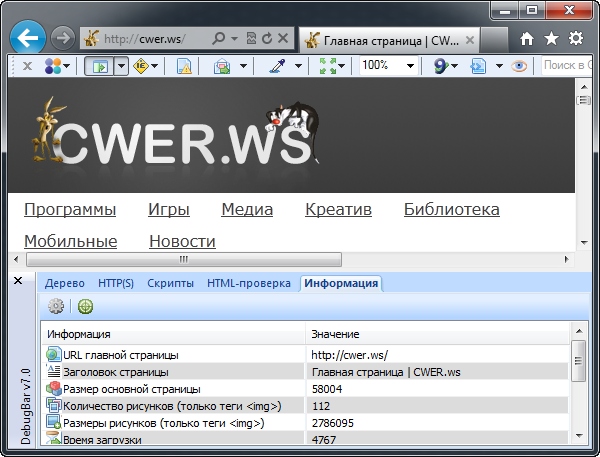Close the DebugBar panel with X

pyautogui.click(x=17, y=282)
